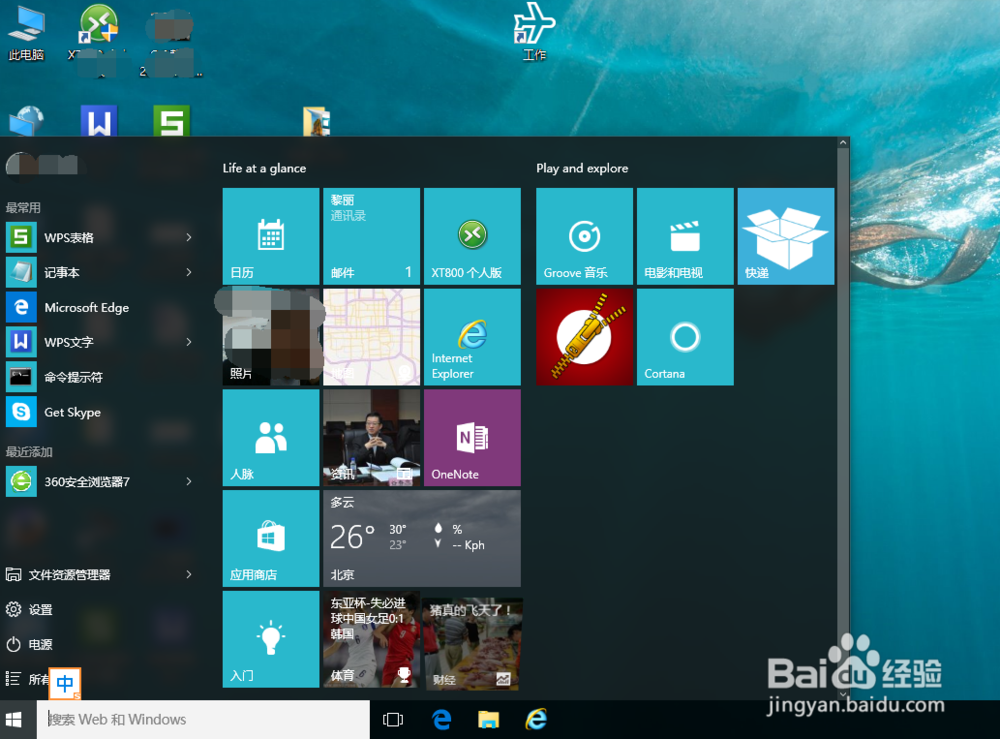Toggle the 中 input method indicator

tap(65, 684)
